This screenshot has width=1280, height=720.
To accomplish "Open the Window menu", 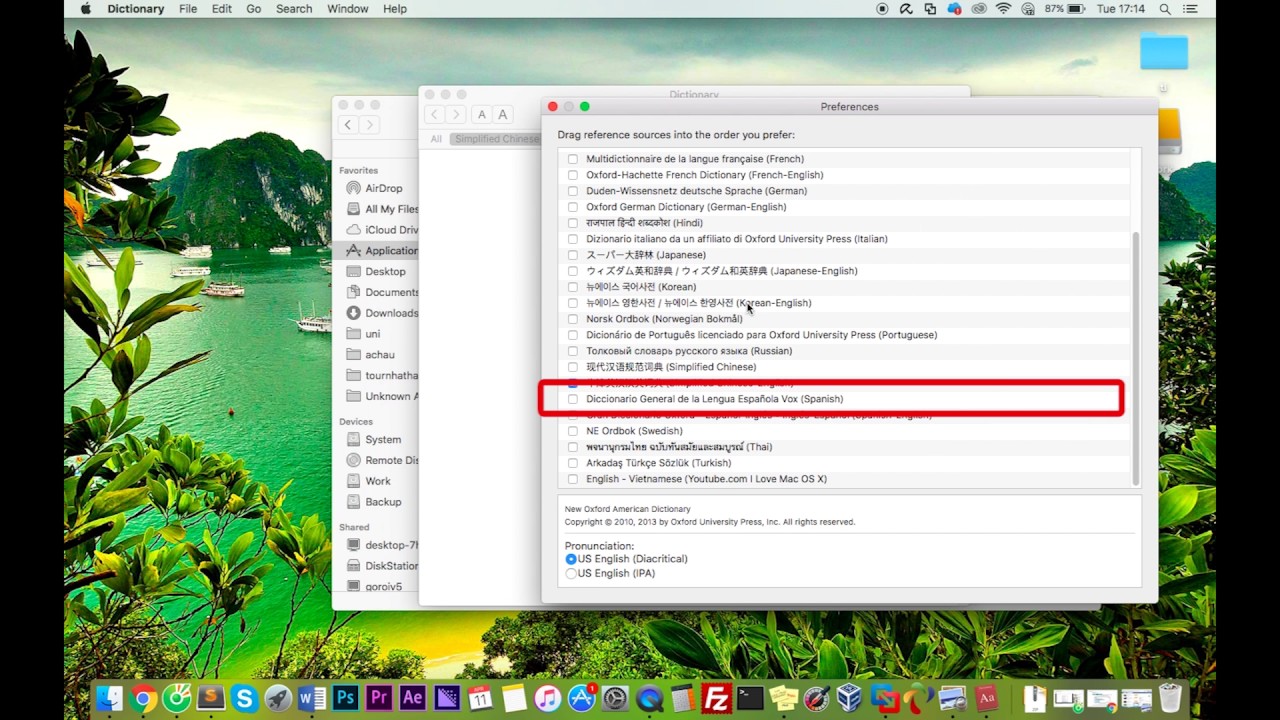I will (x=347, y=9).
